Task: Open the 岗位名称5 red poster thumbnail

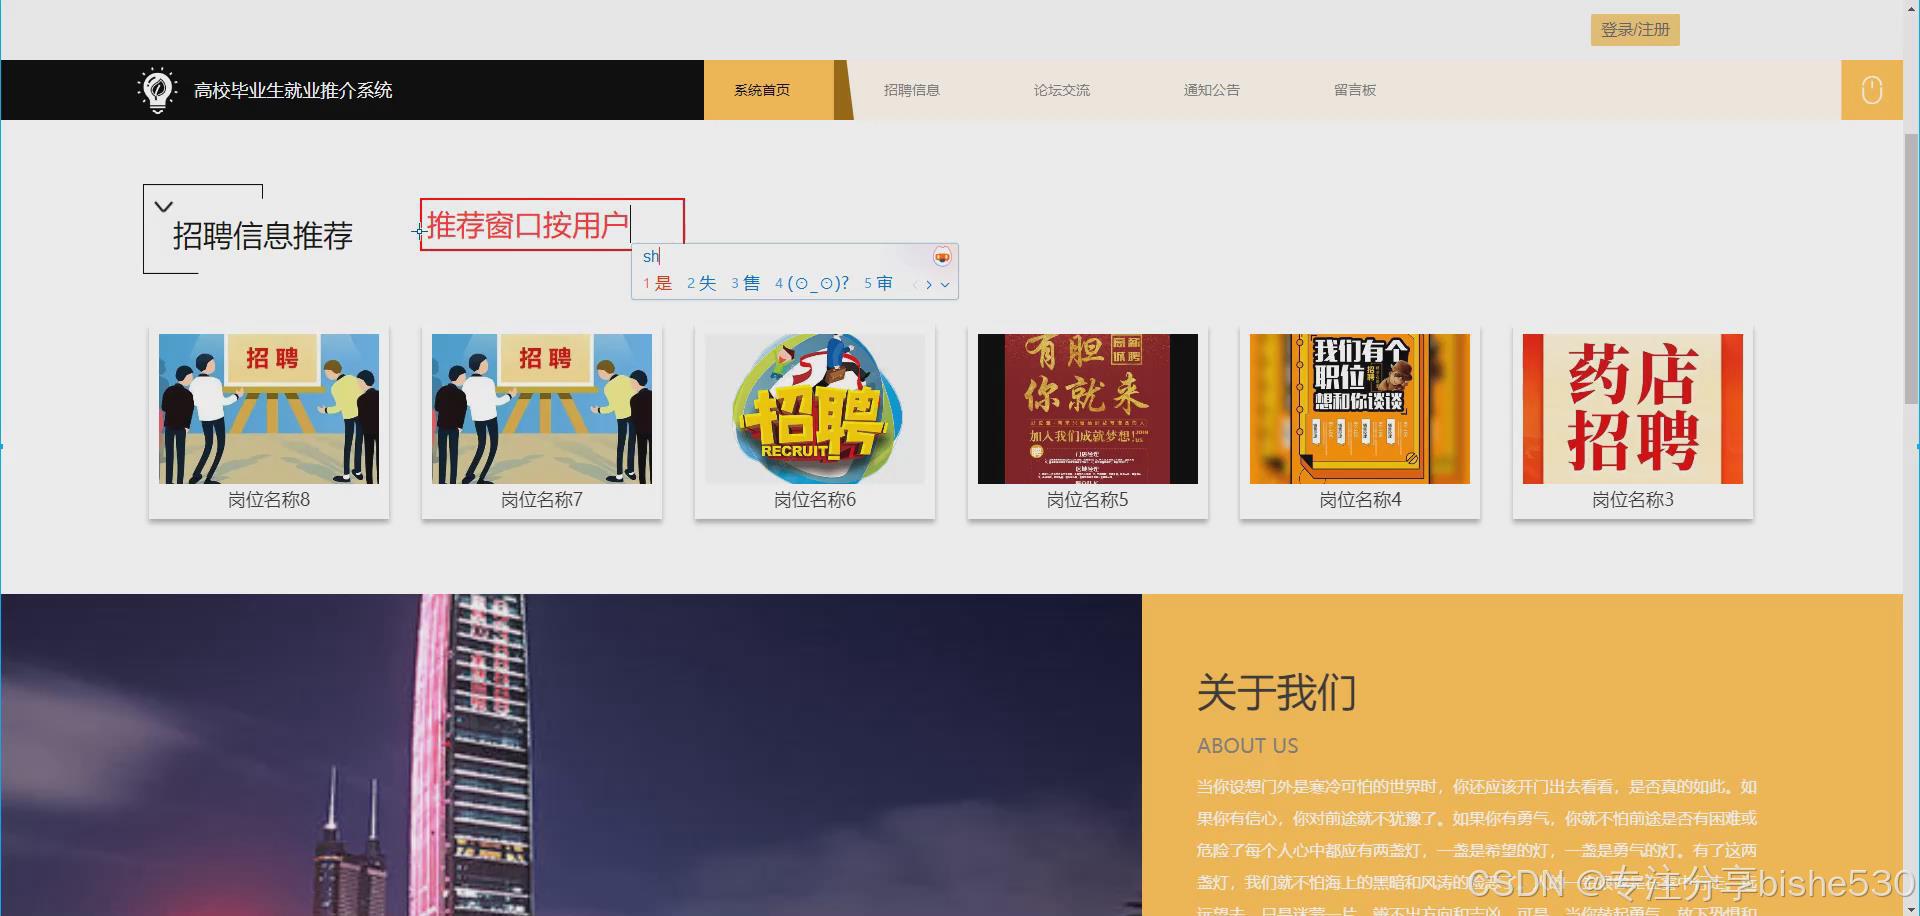Action: 1087,408
